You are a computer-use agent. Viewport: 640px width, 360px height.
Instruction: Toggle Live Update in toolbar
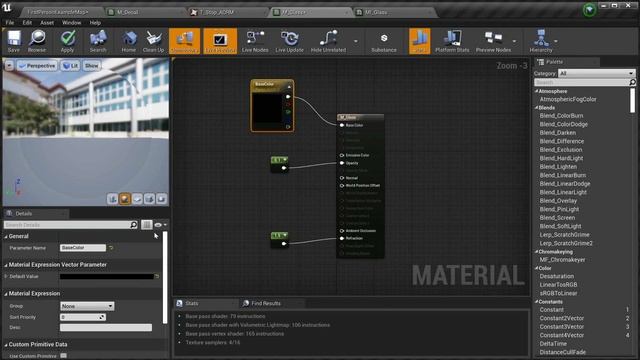289,41
